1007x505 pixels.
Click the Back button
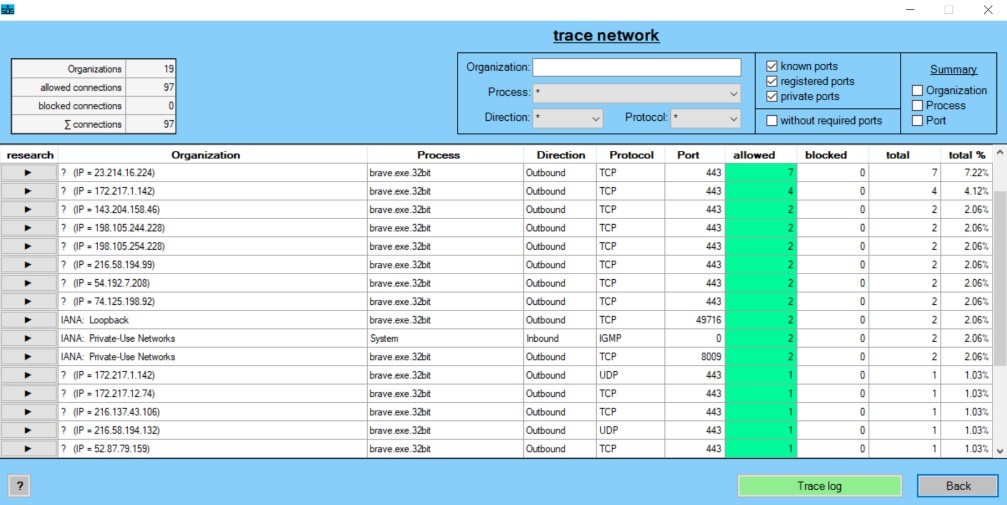(x=958, y=486)
